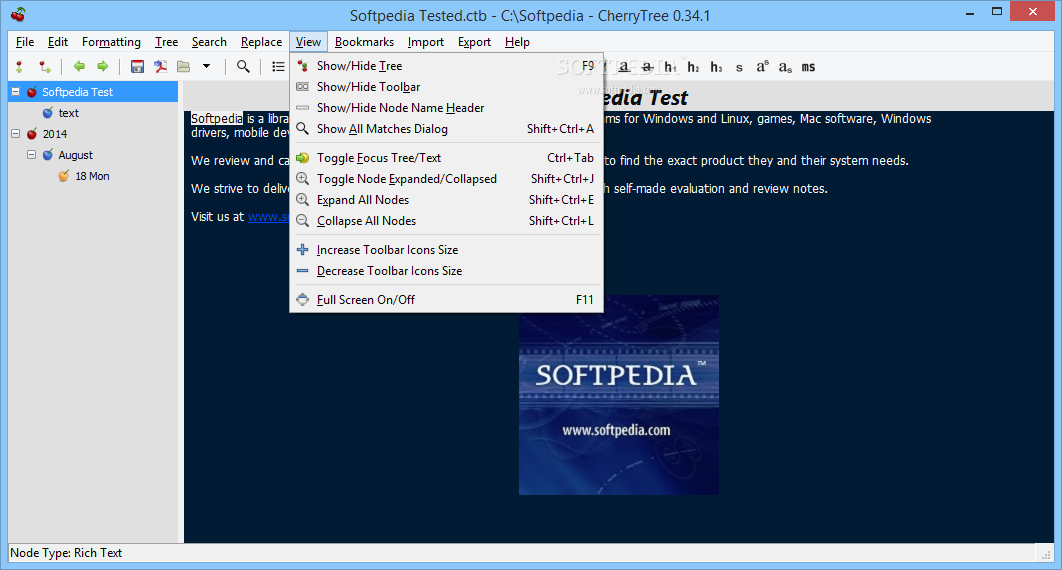Open the Edit menu

coord(58,42)
